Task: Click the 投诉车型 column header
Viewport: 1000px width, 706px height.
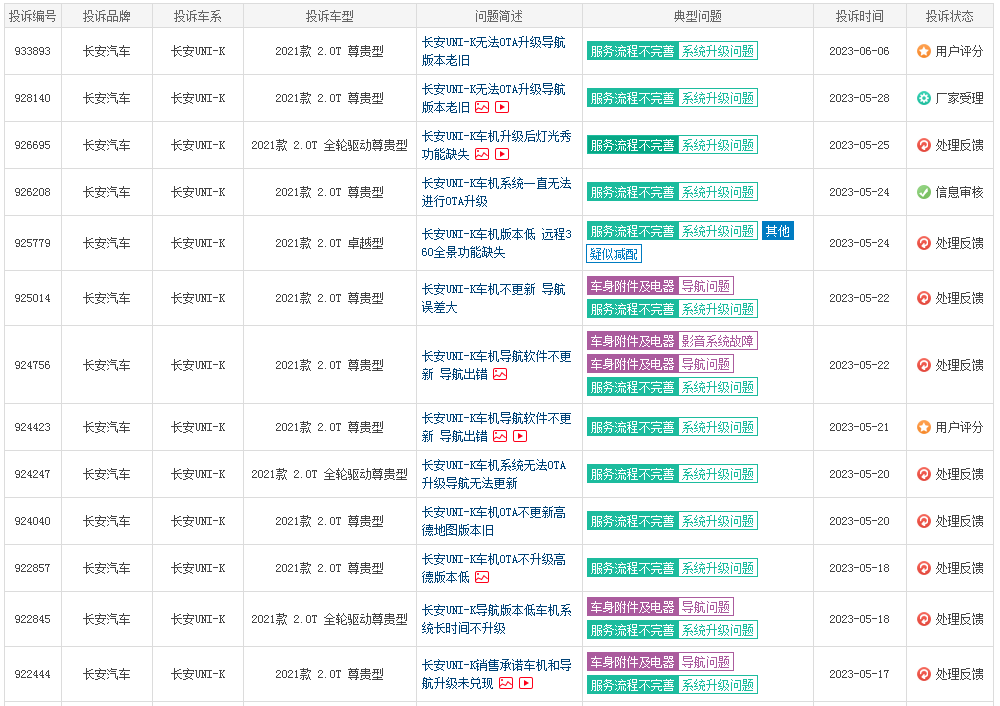Action: [x=330, y=16]
